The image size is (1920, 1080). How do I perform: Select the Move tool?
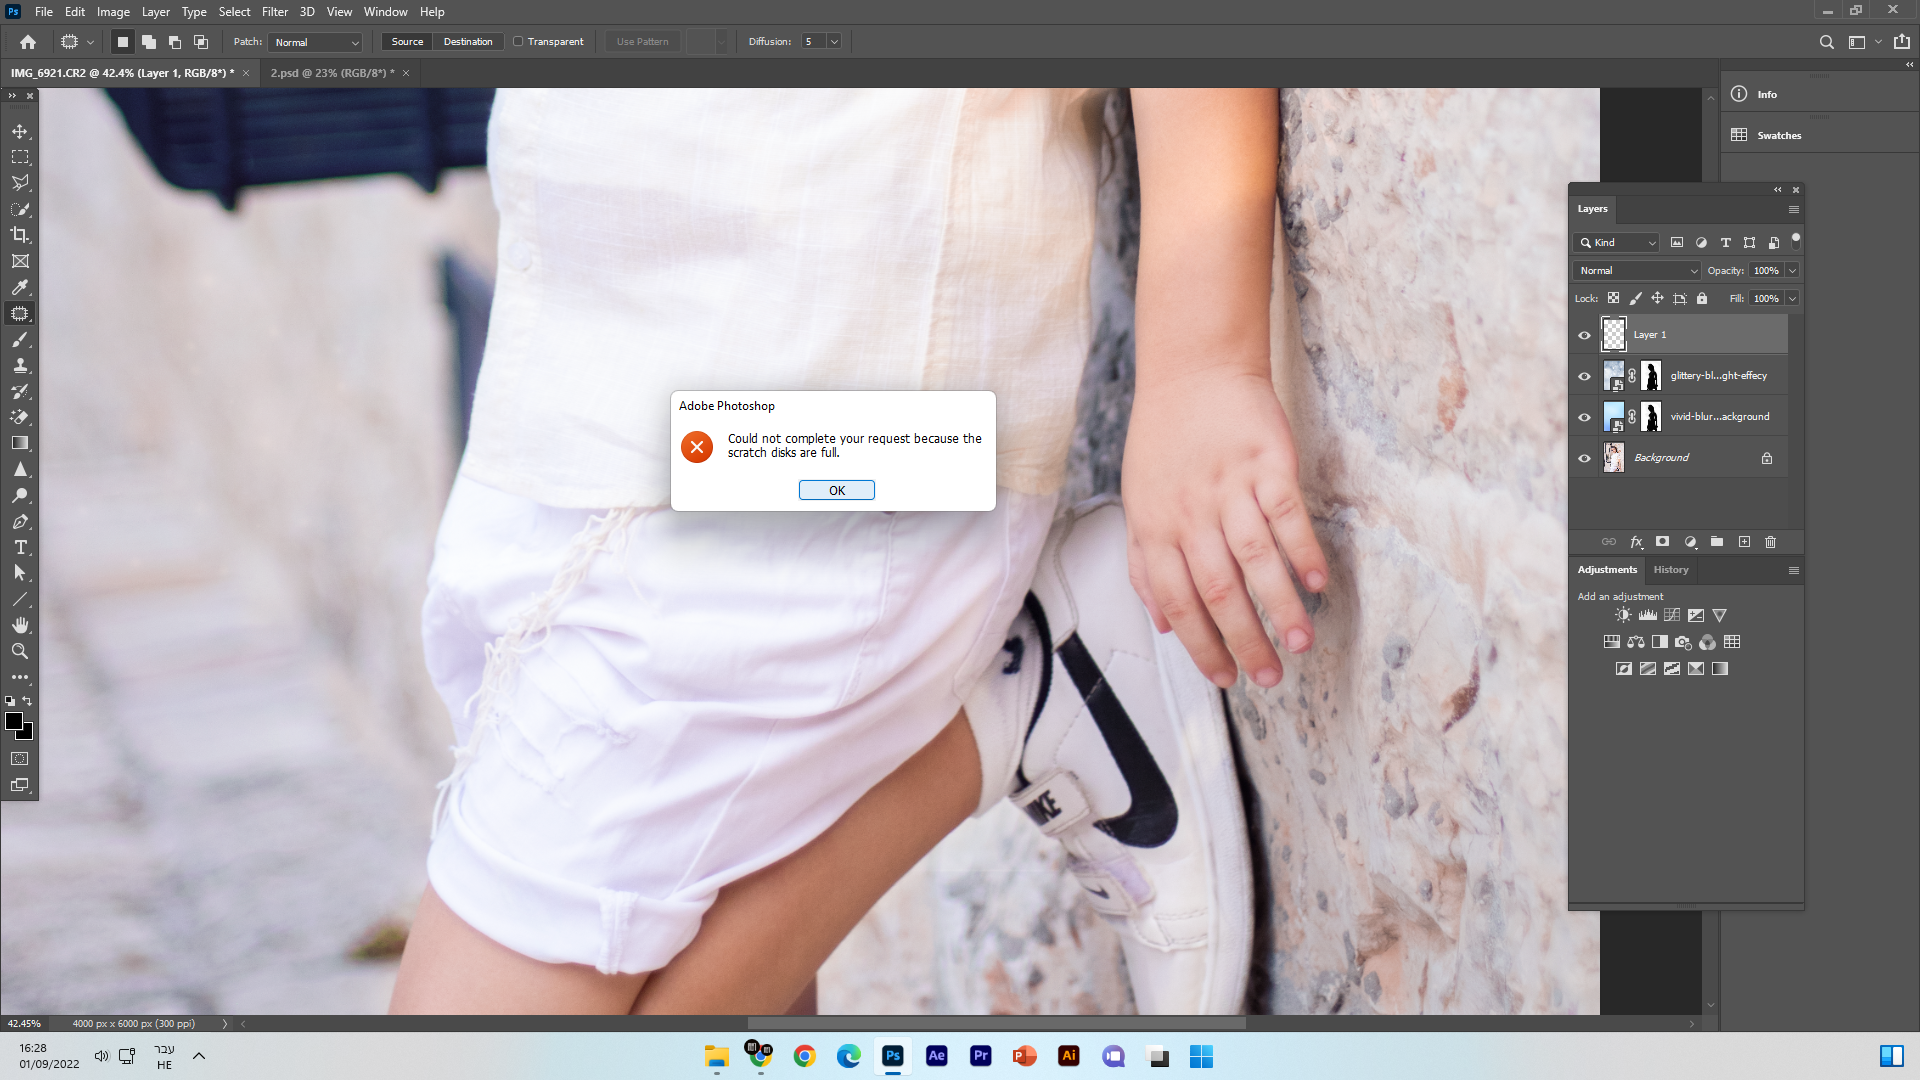(x=20, y=132)
